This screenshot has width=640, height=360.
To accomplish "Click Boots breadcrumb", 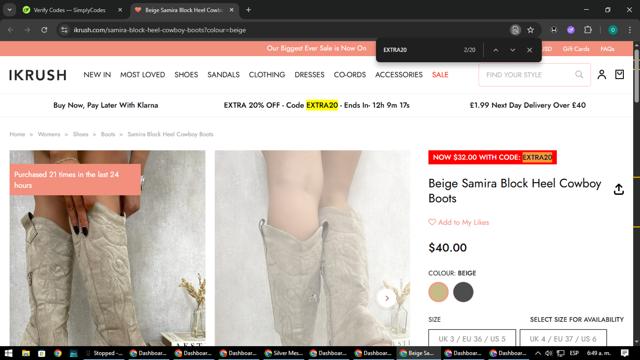I will coord(108,134).
